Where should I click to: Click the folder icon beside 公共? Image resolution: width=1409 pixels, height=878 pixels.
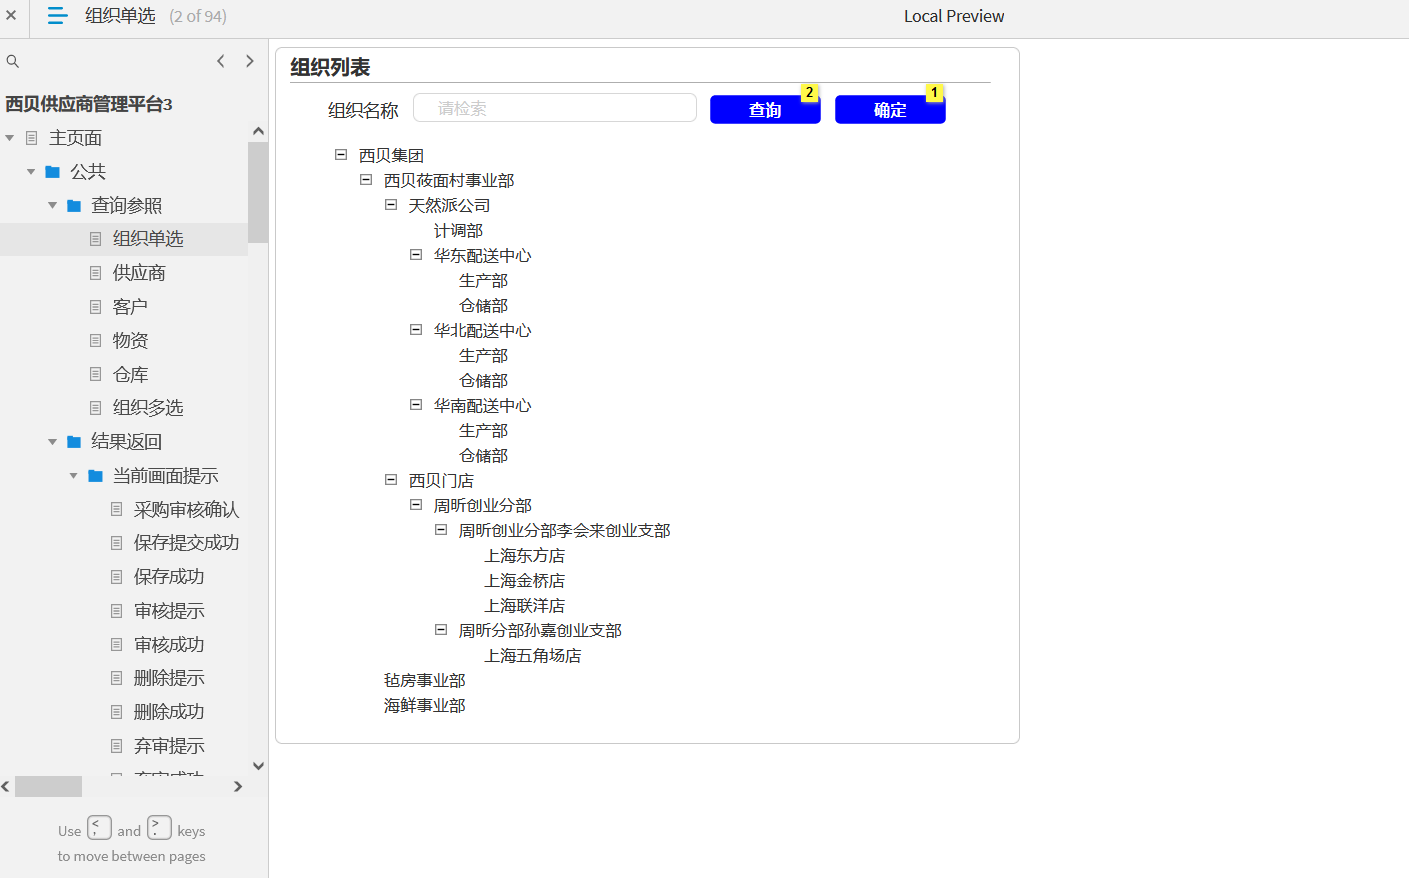(x=53, y=172)
